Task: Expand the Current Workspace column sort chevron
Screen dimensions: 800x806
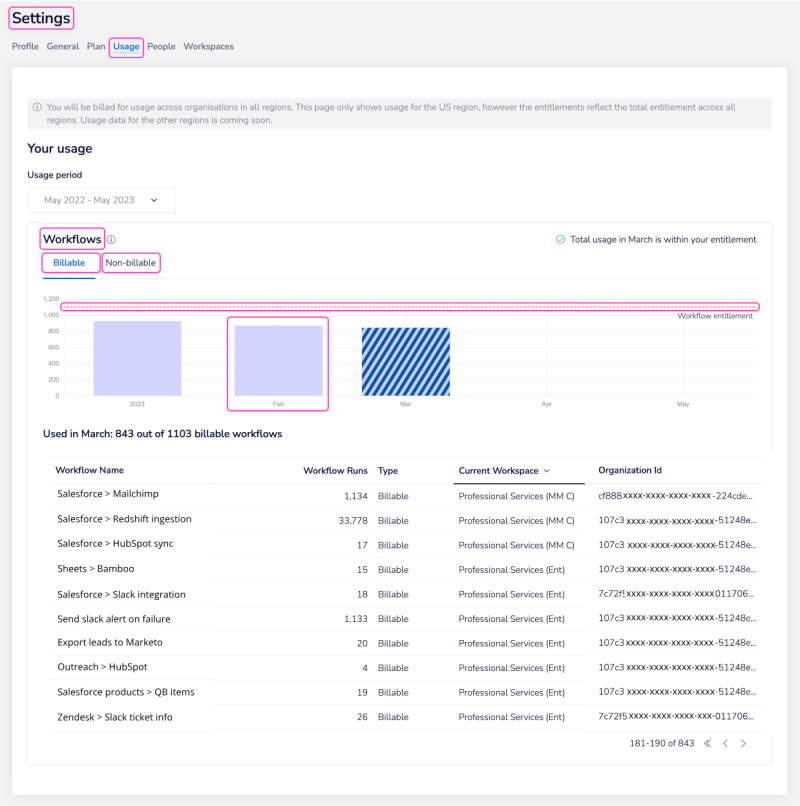Action: 546,471
